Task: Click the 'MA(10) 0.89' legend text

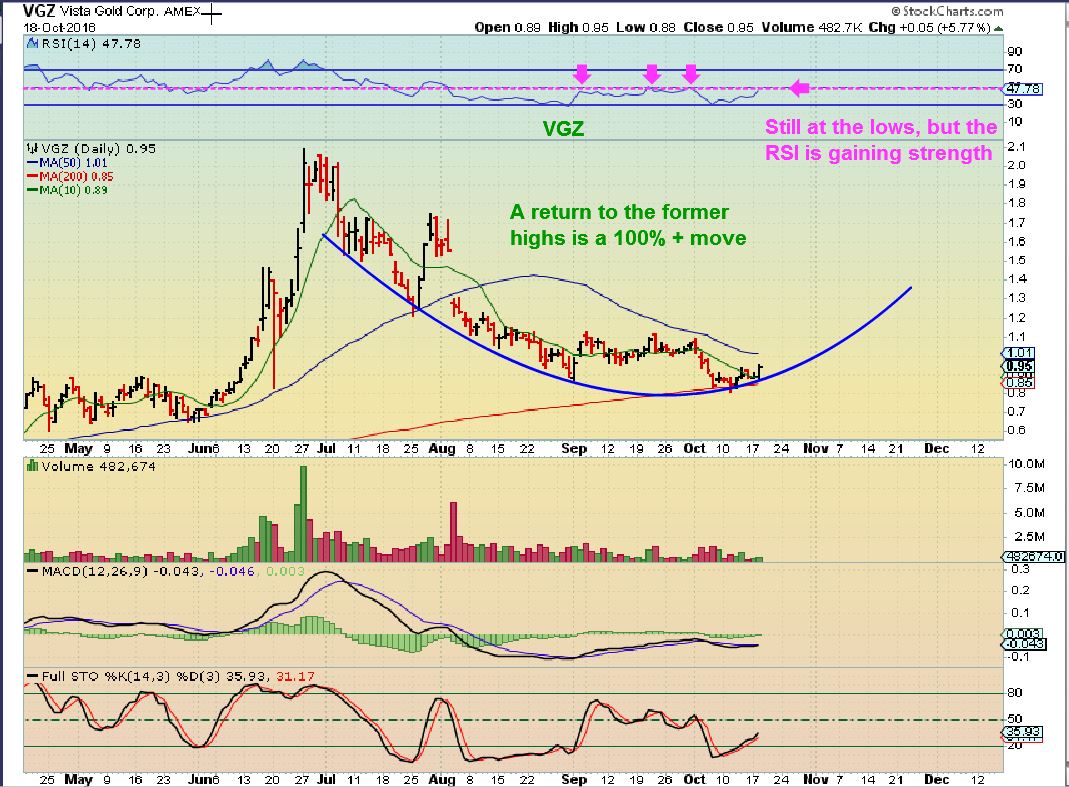Action: (x=73, y=190)
